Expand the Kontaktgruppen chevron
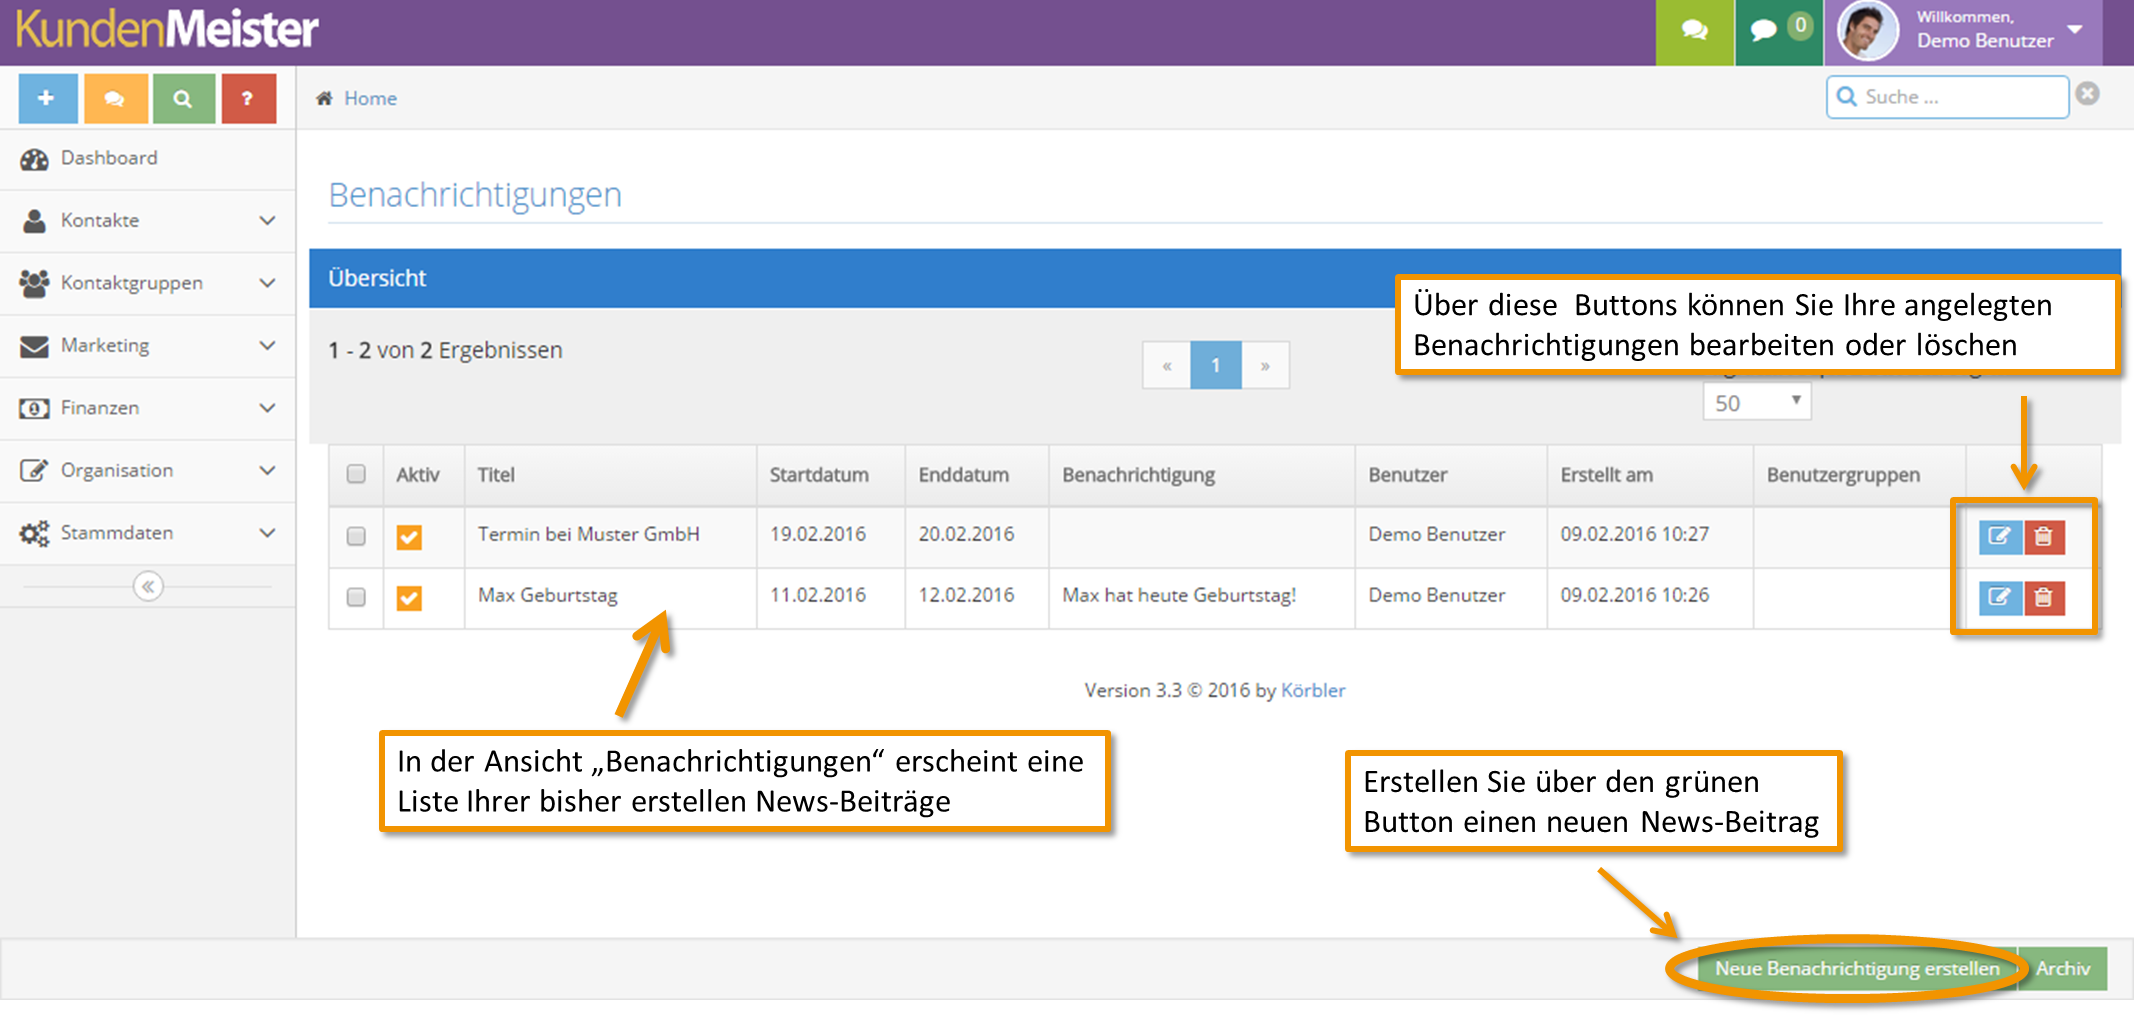The image size is (2134, 1016). tap(267, 283)
